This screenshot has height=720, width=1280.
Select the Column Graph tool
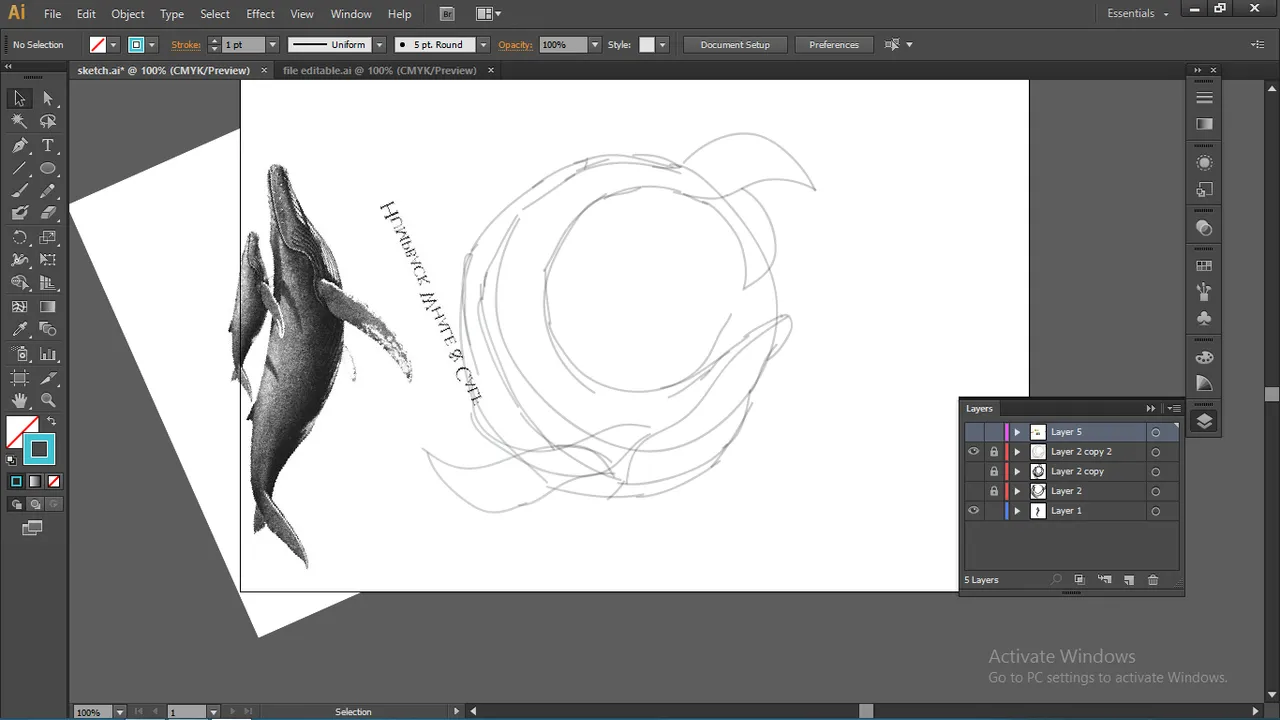(x=48, y=354)
